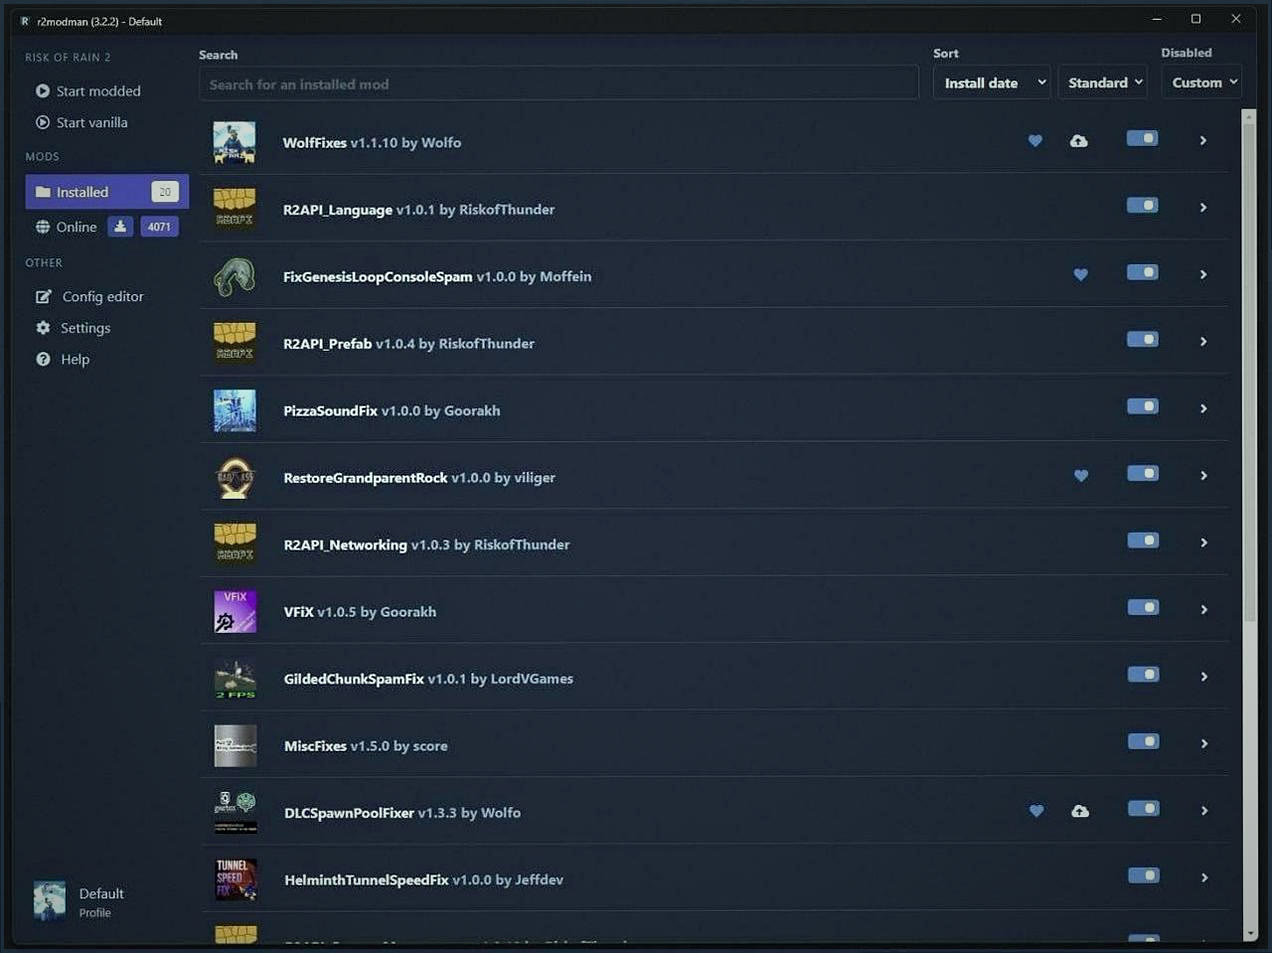Expand the VFiX row chevron
Image resolution: width=1272 pixels, height=953 pixels.
pyautogui.click(x=1204, y=610)
